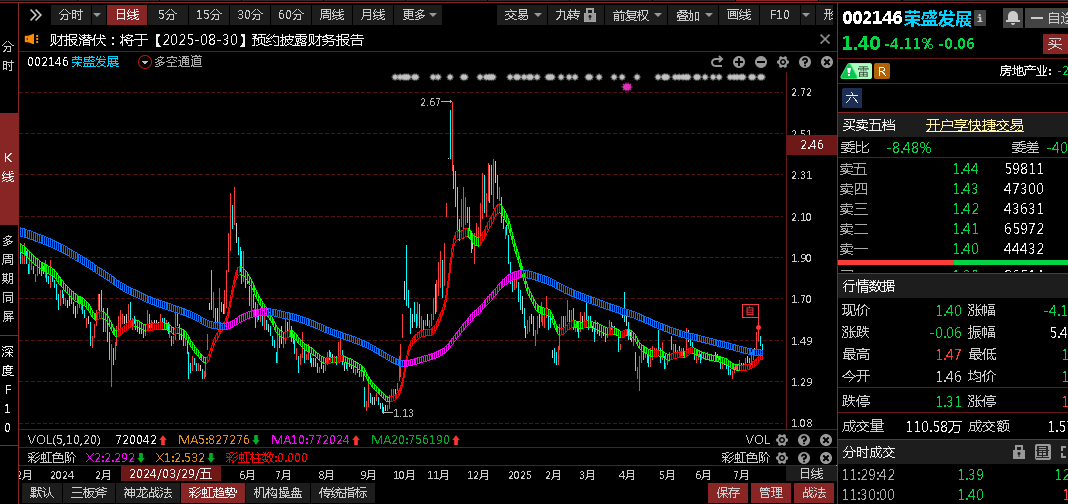Select the 神龙战法 template tab
Screen dimensions: 1068x504
point(148,492)
